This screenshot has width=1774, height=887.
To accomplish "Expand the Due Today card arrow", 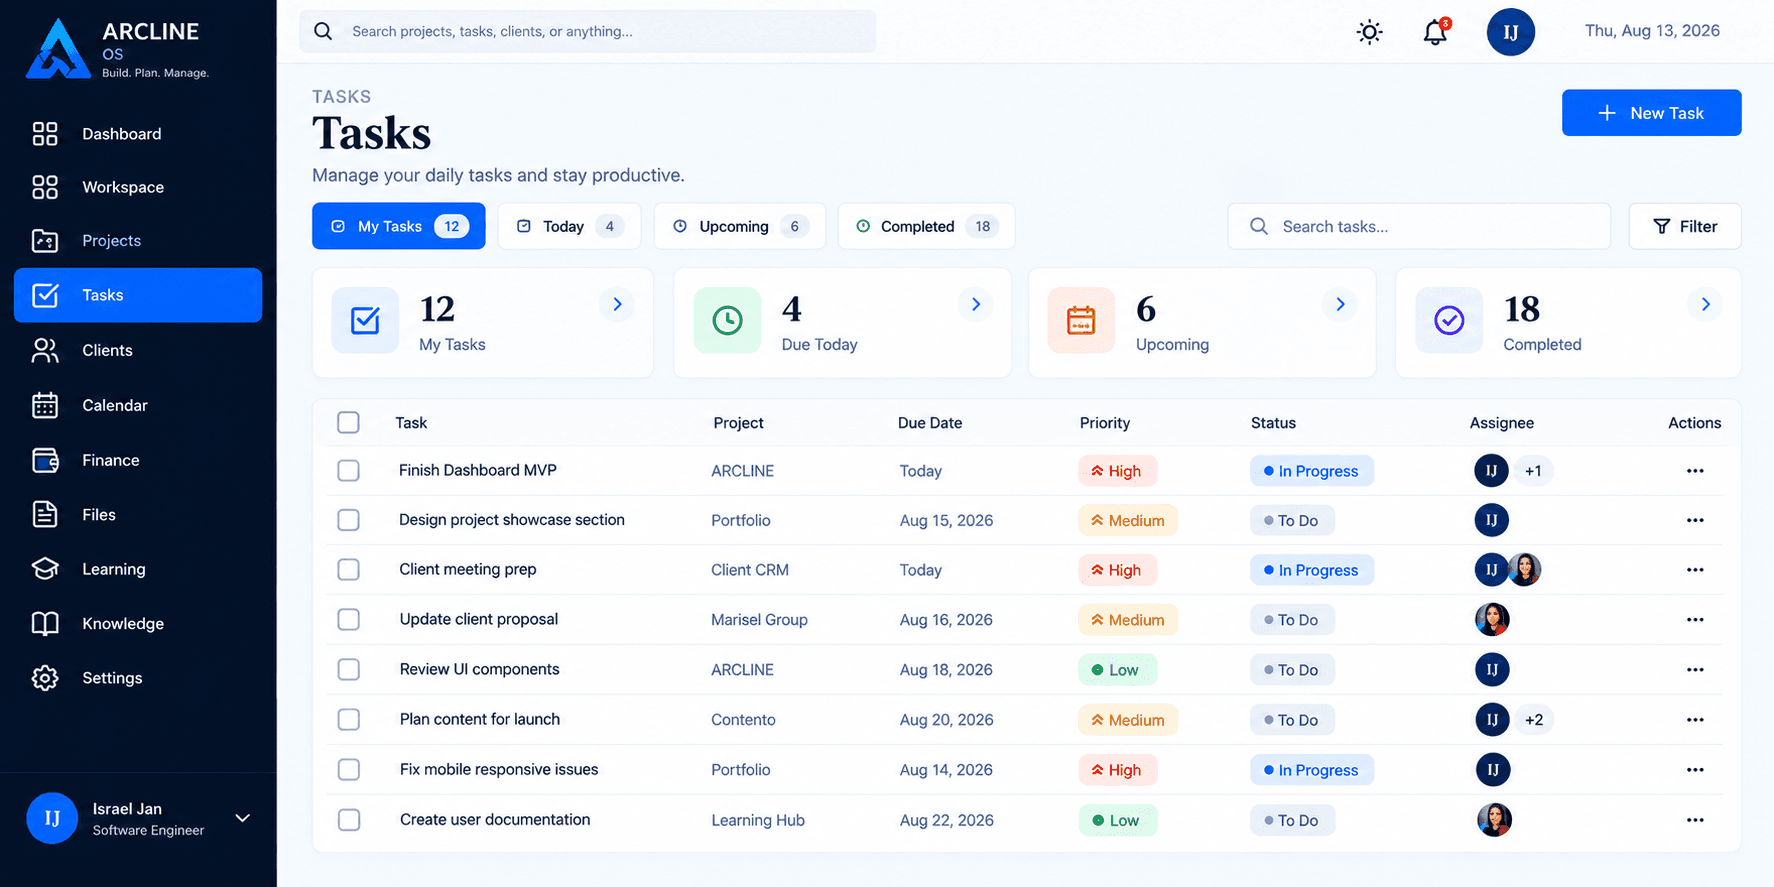I will point(976,304).
